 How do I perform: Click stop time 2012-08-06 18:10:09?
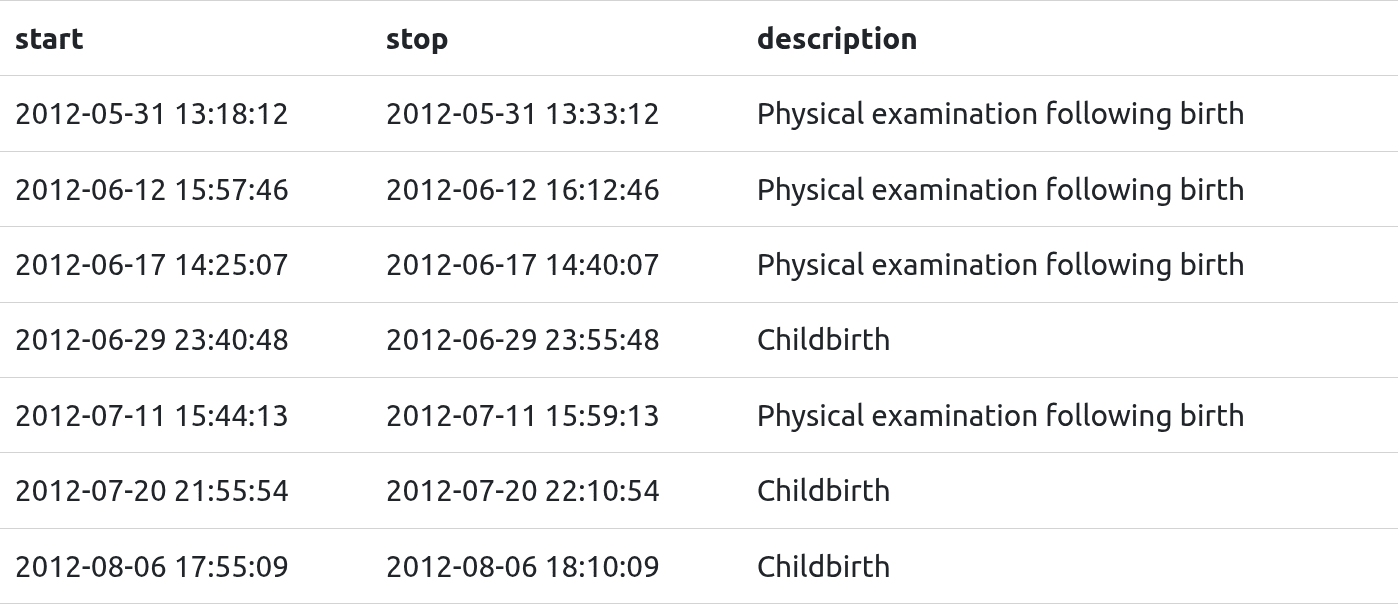click(x=522, y=567)
